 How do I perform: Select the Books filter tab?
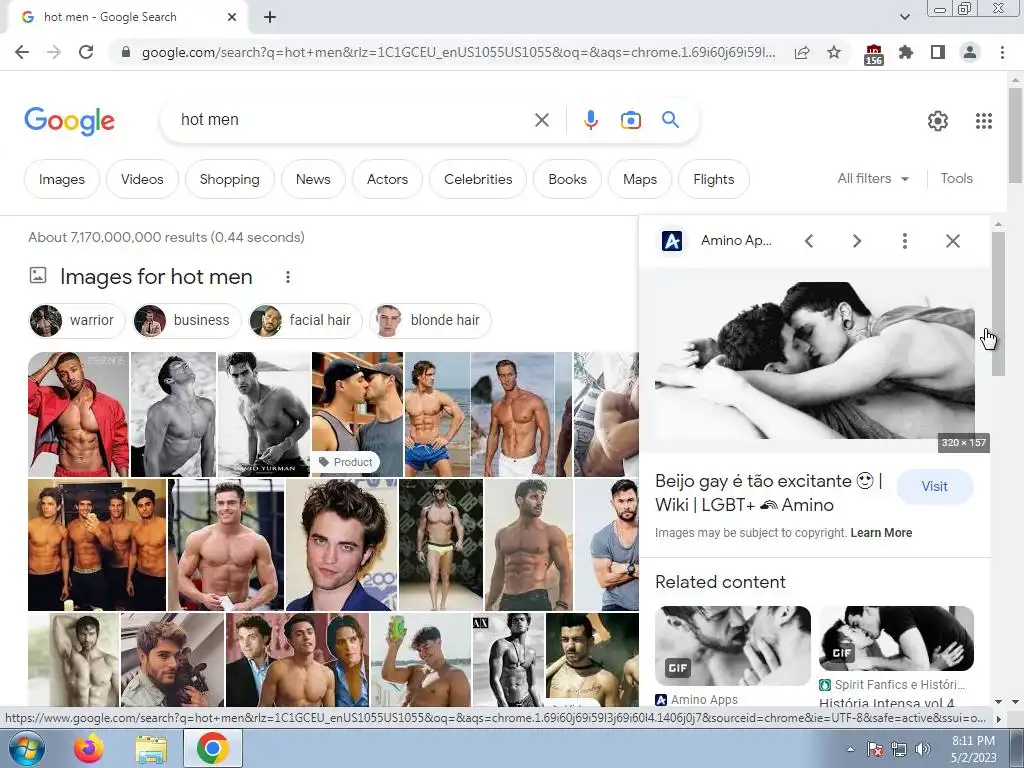[568, 179]
